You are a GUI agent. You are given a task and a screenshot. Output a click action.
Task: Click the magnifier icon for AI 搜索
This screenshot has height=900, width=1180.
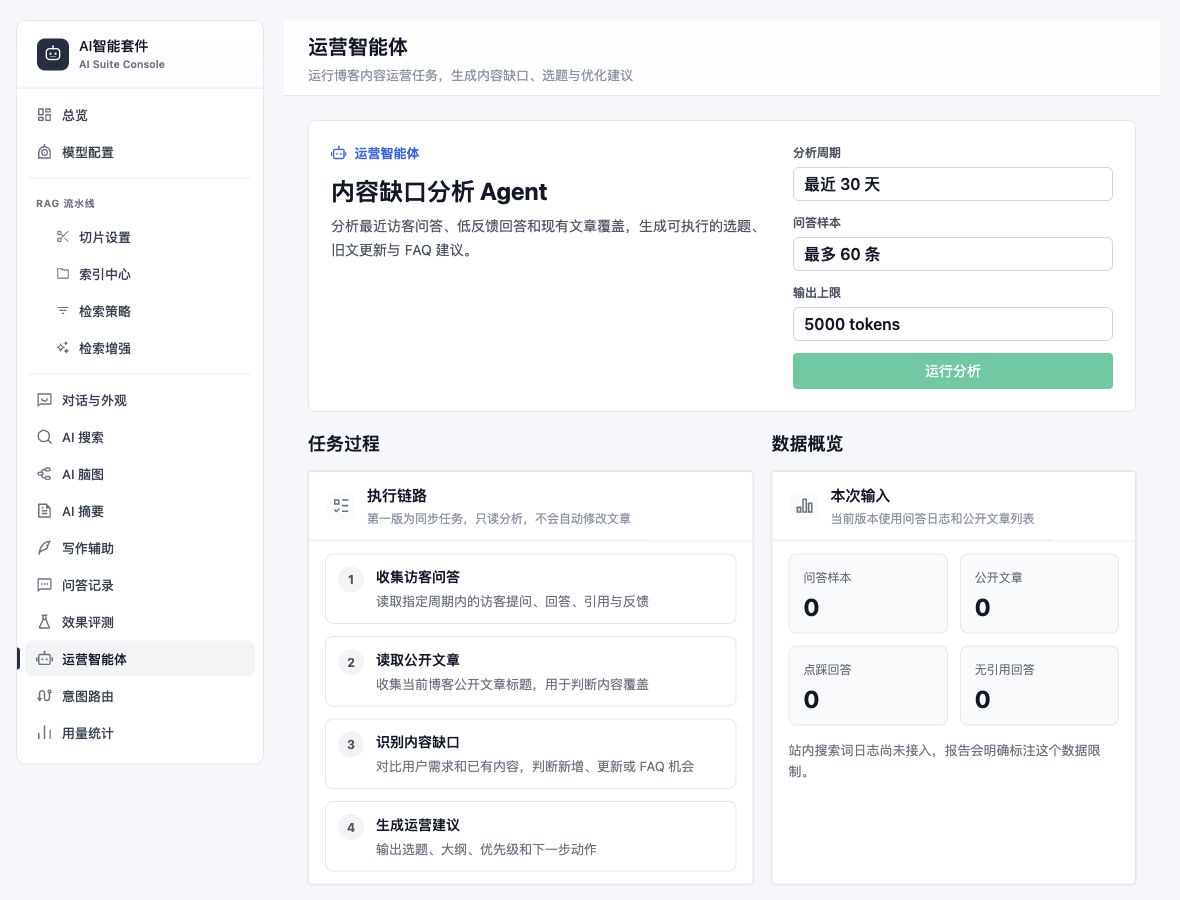[x=44, y=436]
